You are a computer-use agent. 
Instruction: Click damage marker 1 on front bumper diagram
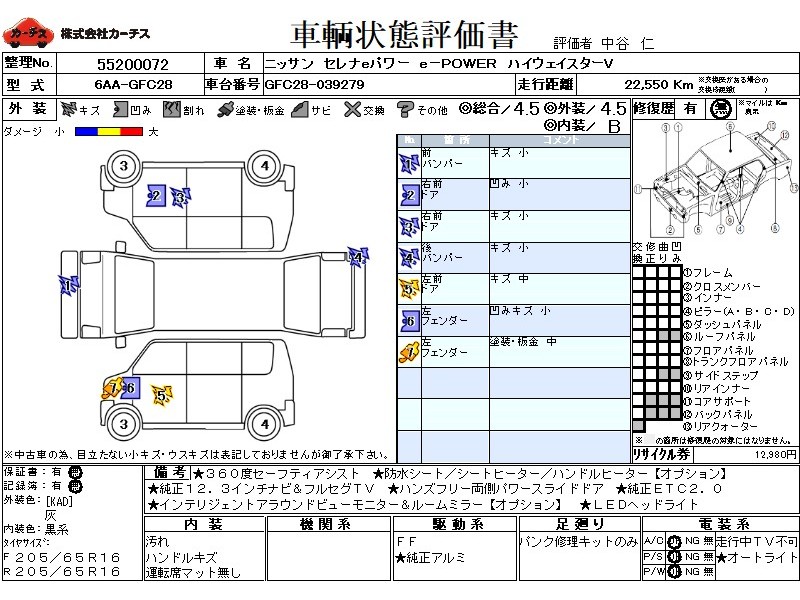click(x=66, y=287)
